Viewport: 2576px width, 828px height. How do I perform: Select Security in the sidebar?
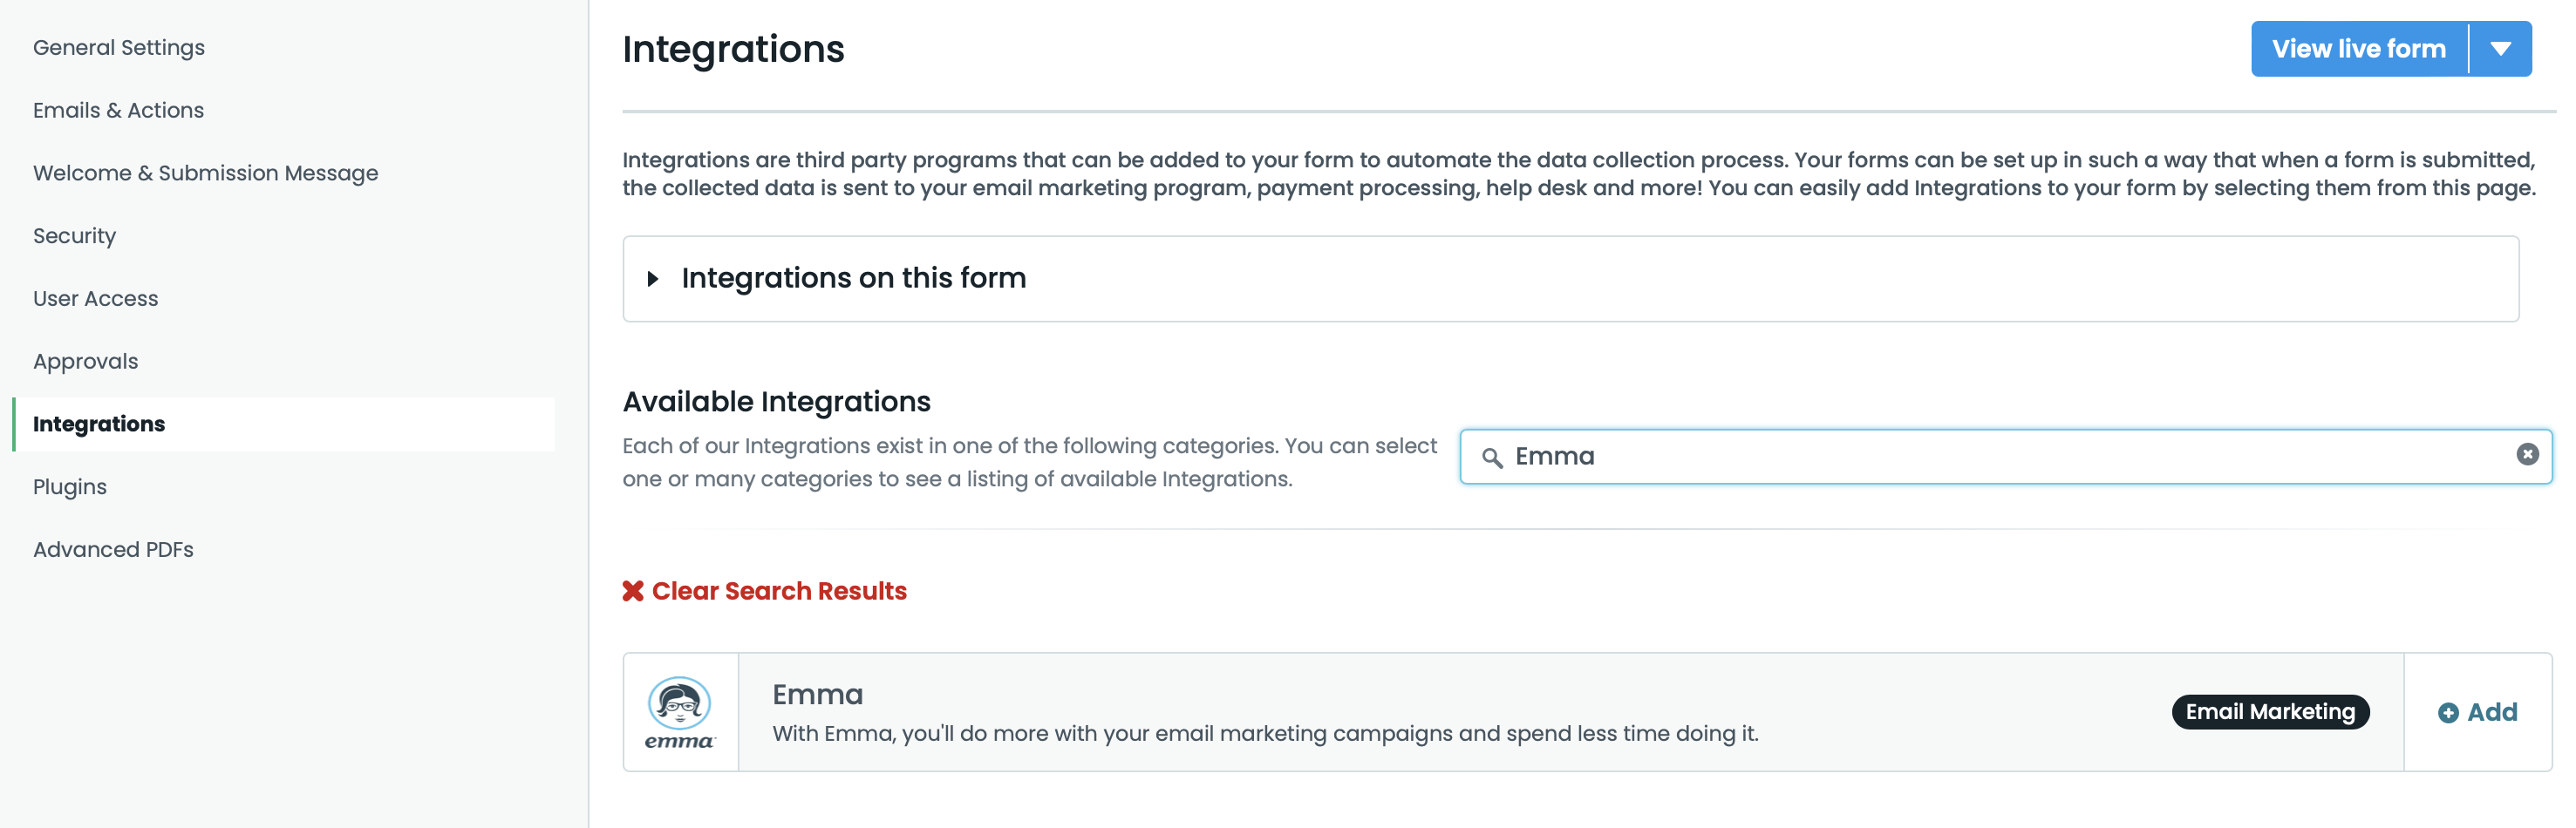(x=74, y=236)
